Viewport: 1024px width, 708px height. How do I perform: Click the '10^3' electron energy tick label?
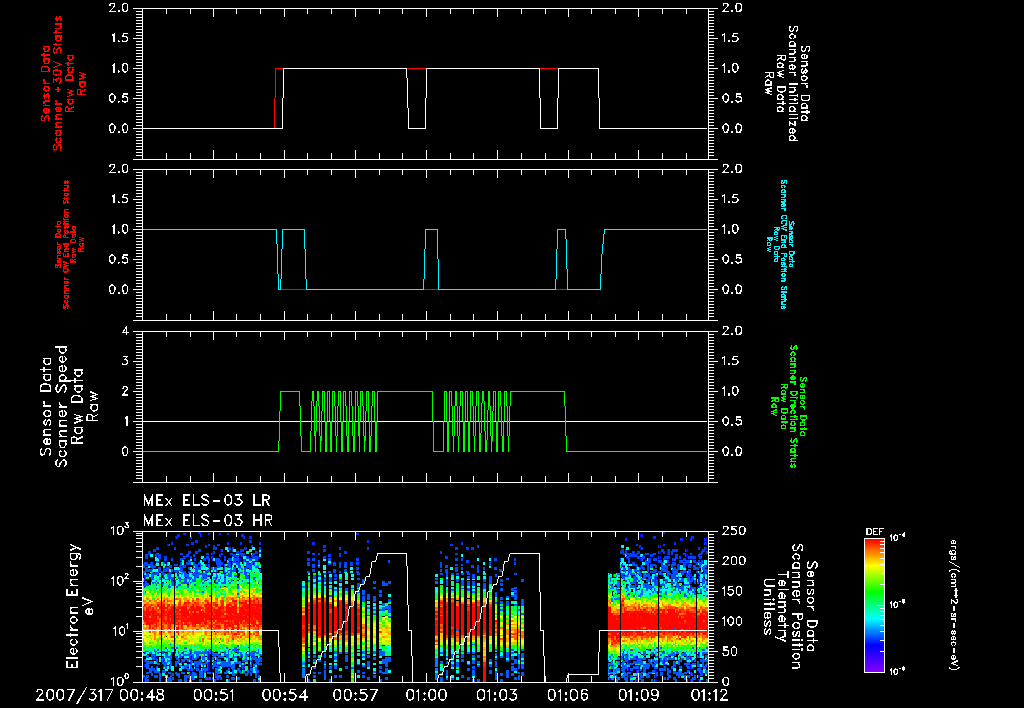tap(120, 529)
